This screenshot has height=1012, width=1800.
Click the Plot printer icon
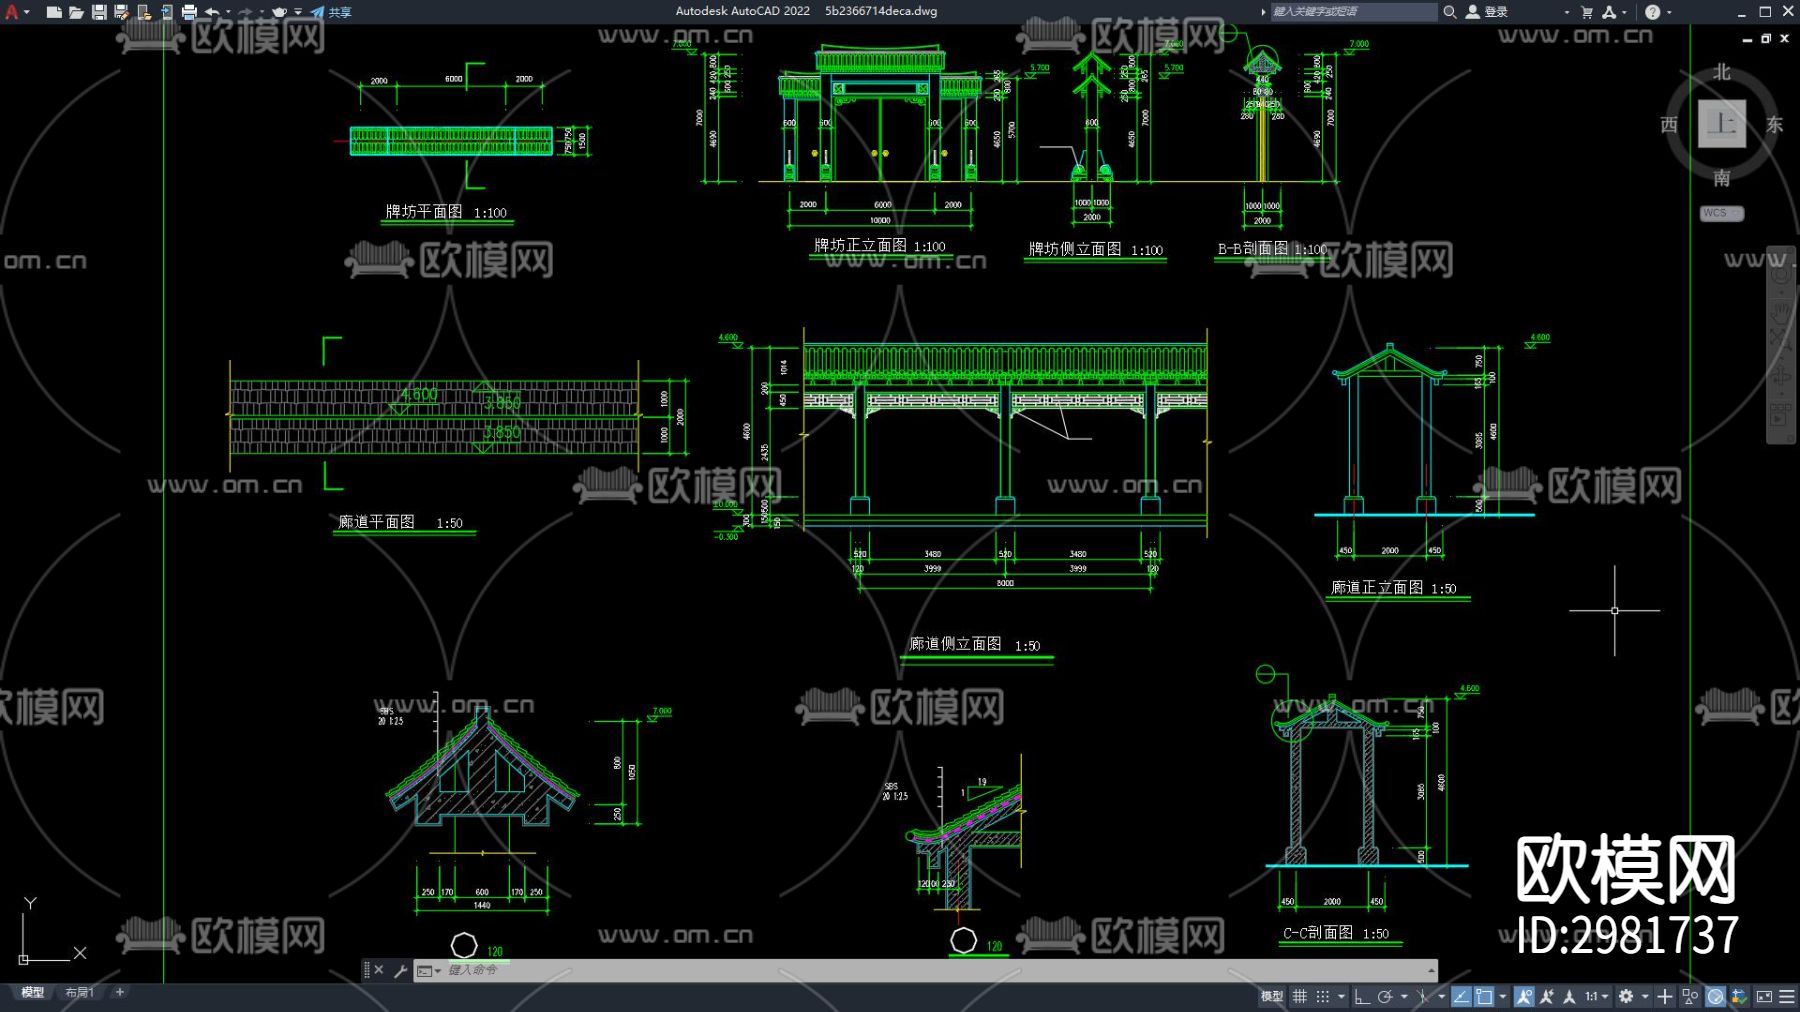(x=189, y=12)
